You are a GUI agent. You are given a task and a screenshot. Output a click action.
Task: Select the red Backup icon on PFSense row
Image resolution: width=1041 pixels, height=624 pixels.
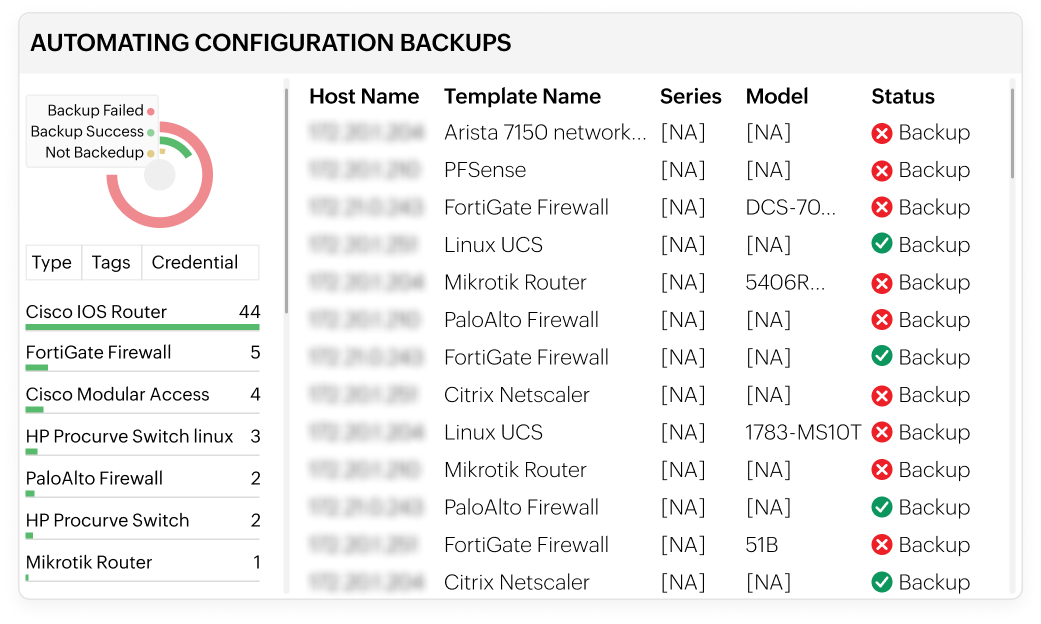pos(881,170)
